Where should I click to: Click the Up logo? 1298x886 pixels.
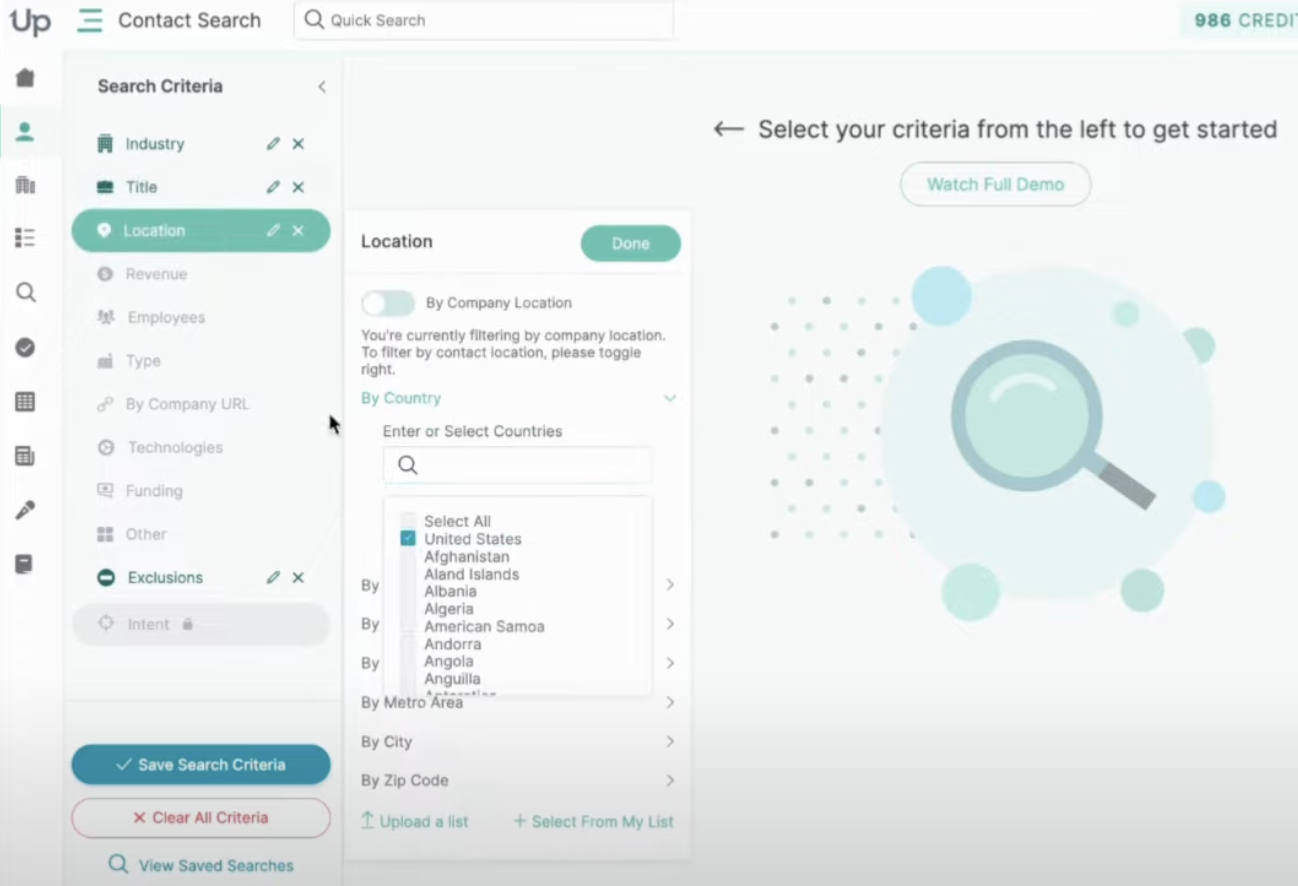pyautogui.click(x=30, y=21)
